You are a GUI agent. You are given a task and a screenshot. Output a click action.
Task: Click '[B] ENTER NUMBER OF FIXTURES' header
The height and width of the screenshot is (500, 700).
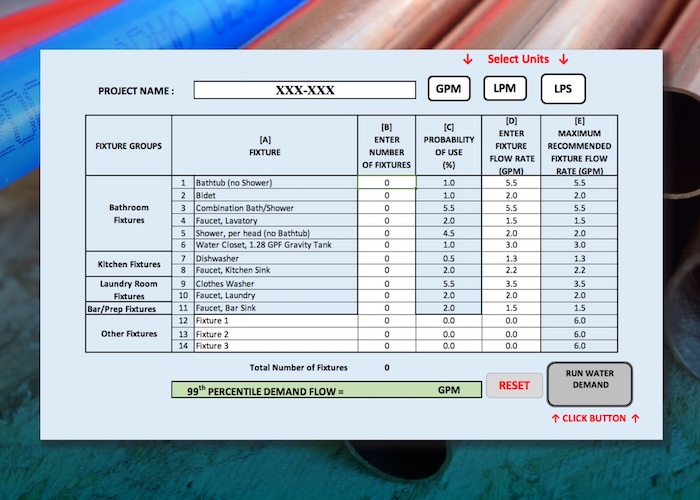coord(387,146)
